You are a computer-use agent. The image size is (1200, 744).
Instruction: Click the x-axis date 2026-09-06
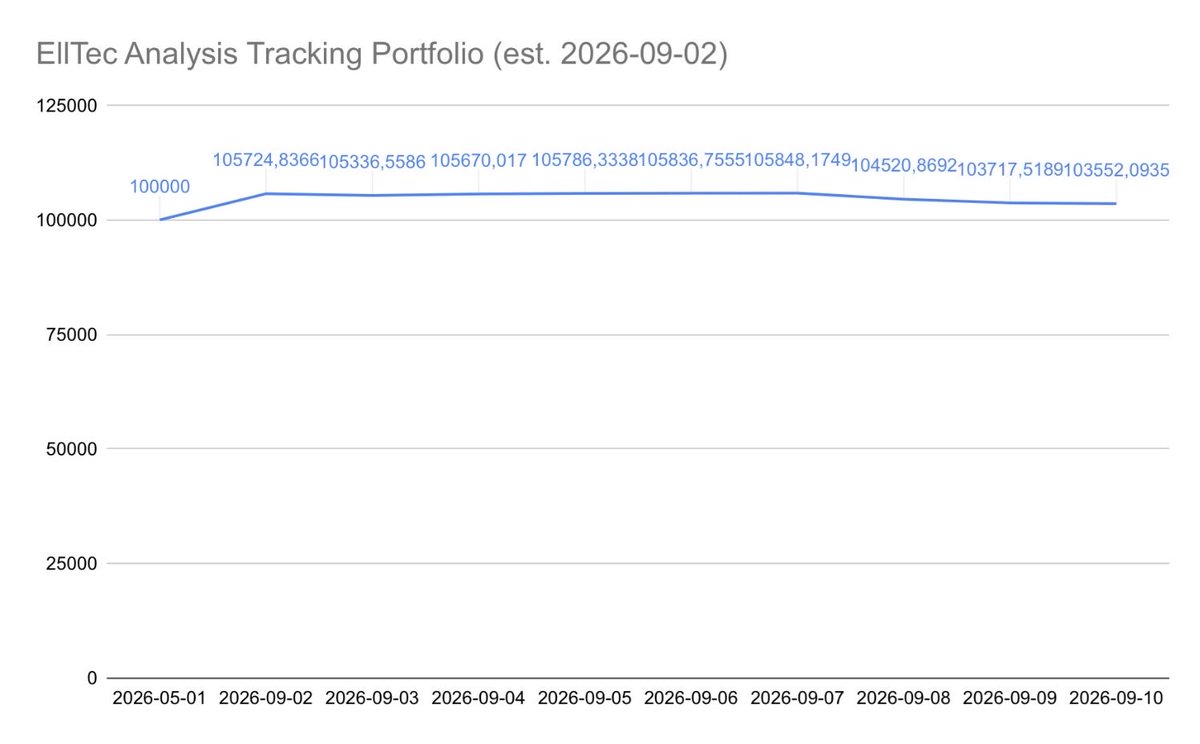pyautogui.click(x=691, y=699)
